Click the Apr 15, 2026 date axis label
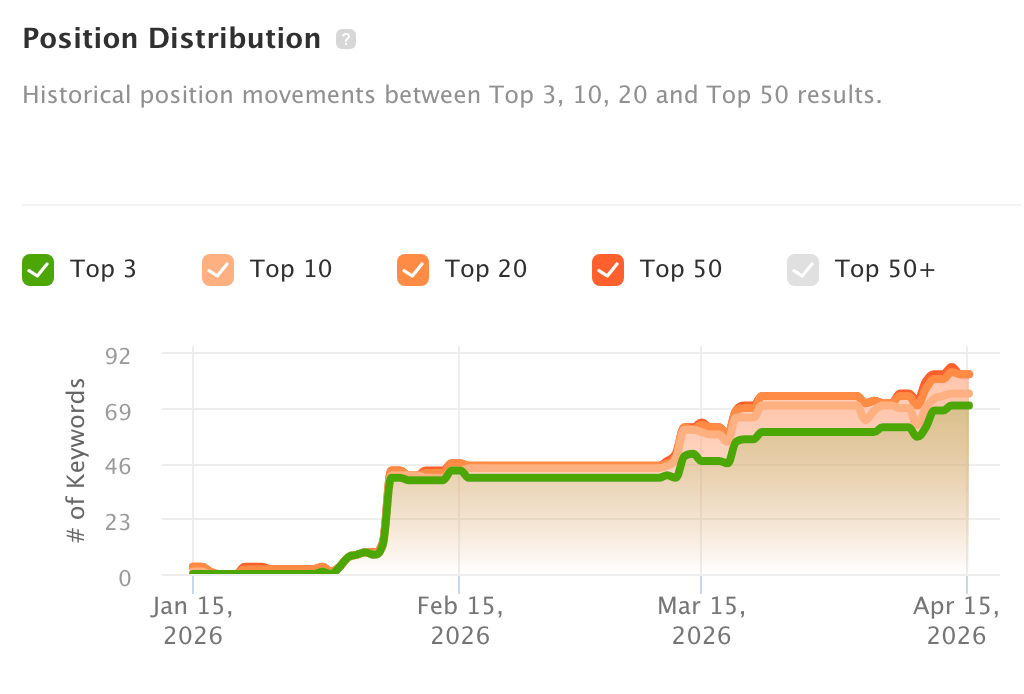Viewport: 1024px width, 694px height. 957,620
